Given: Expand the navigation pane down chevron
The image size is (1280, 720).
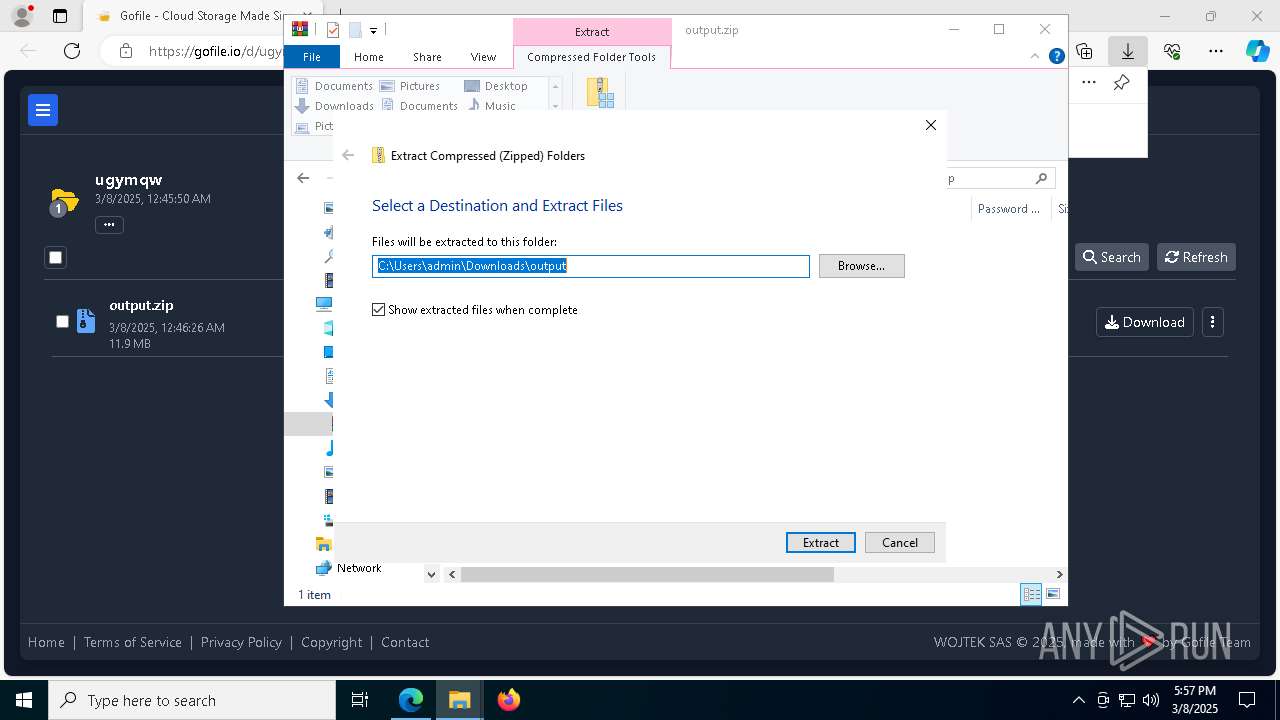Looking at the screenshot, I should [x=431, y=574].
